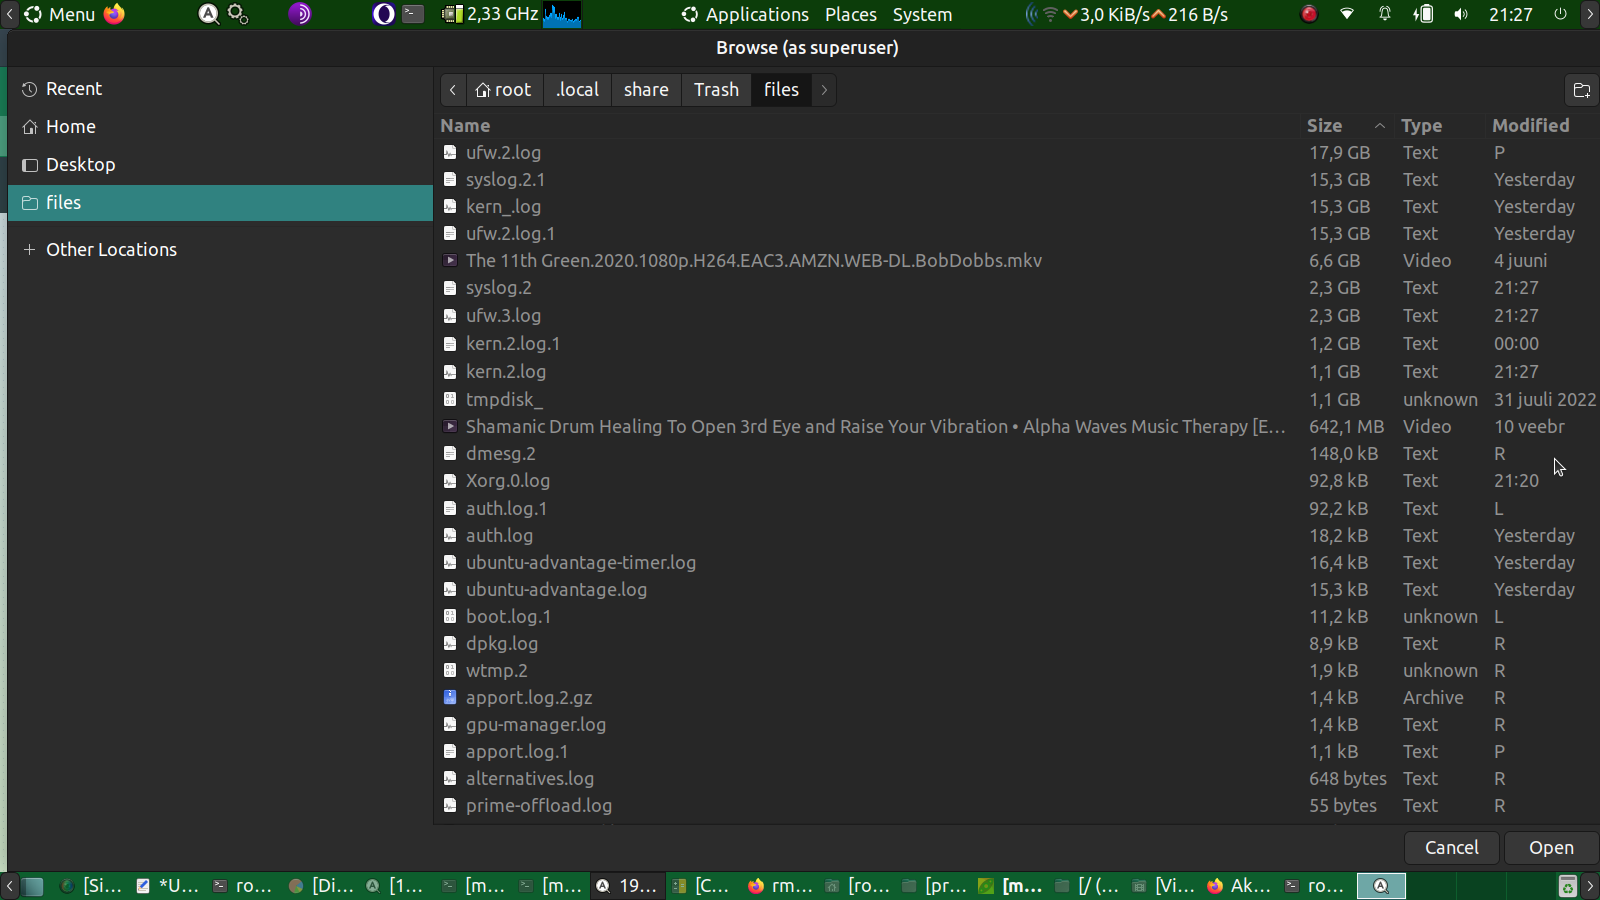Navigate to .local in path bar
This screenshot has width=1600, height=900.
click(x=578, y=90)
